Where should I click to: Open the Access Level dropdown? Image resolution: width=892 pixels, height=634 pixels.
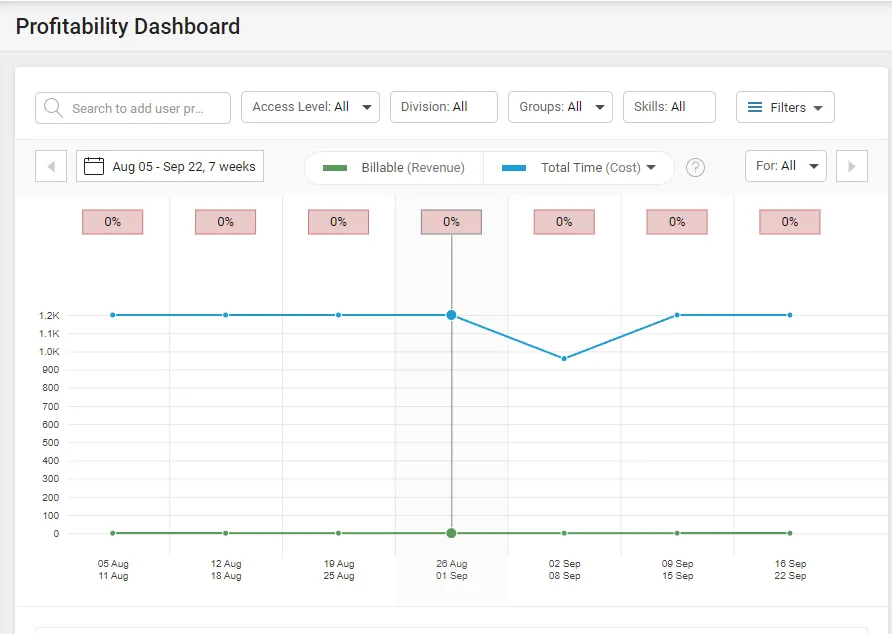coord(310,106)
